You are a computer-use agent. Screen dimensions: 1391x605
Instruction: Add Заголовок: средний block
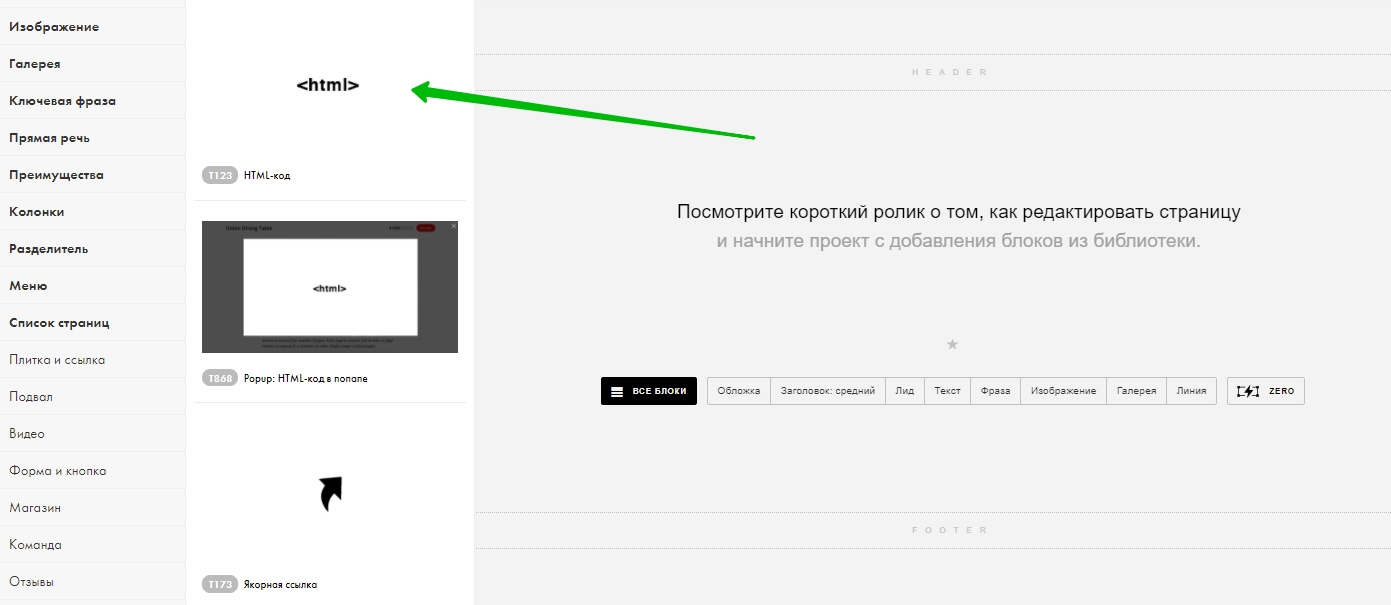pyautogui.click(x=827, y=391)
